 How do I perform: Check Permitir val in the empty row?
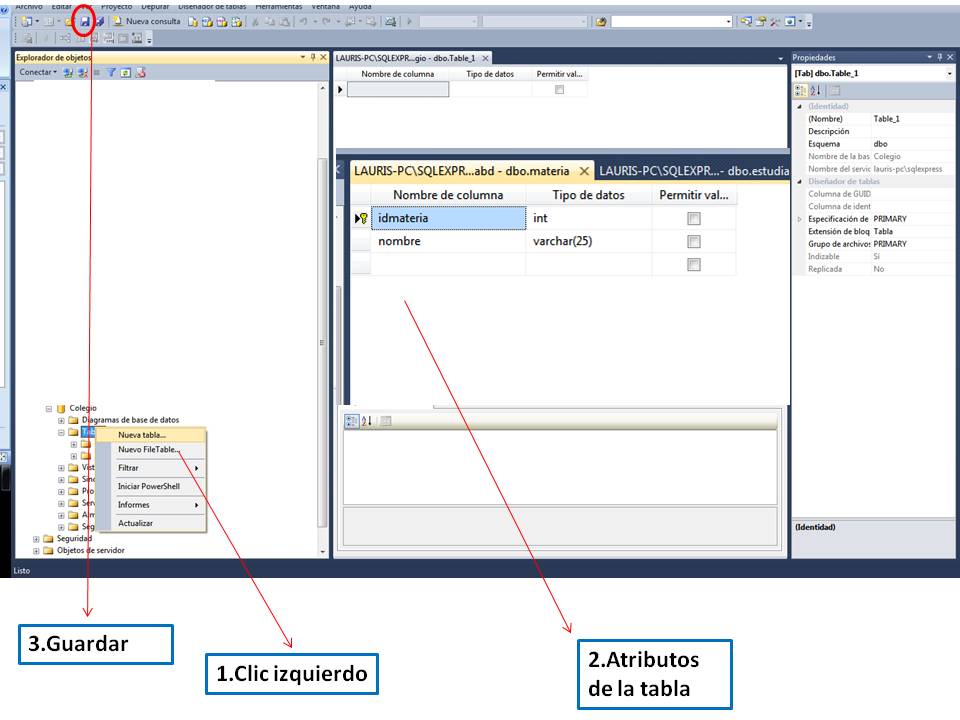coord(693,262)
